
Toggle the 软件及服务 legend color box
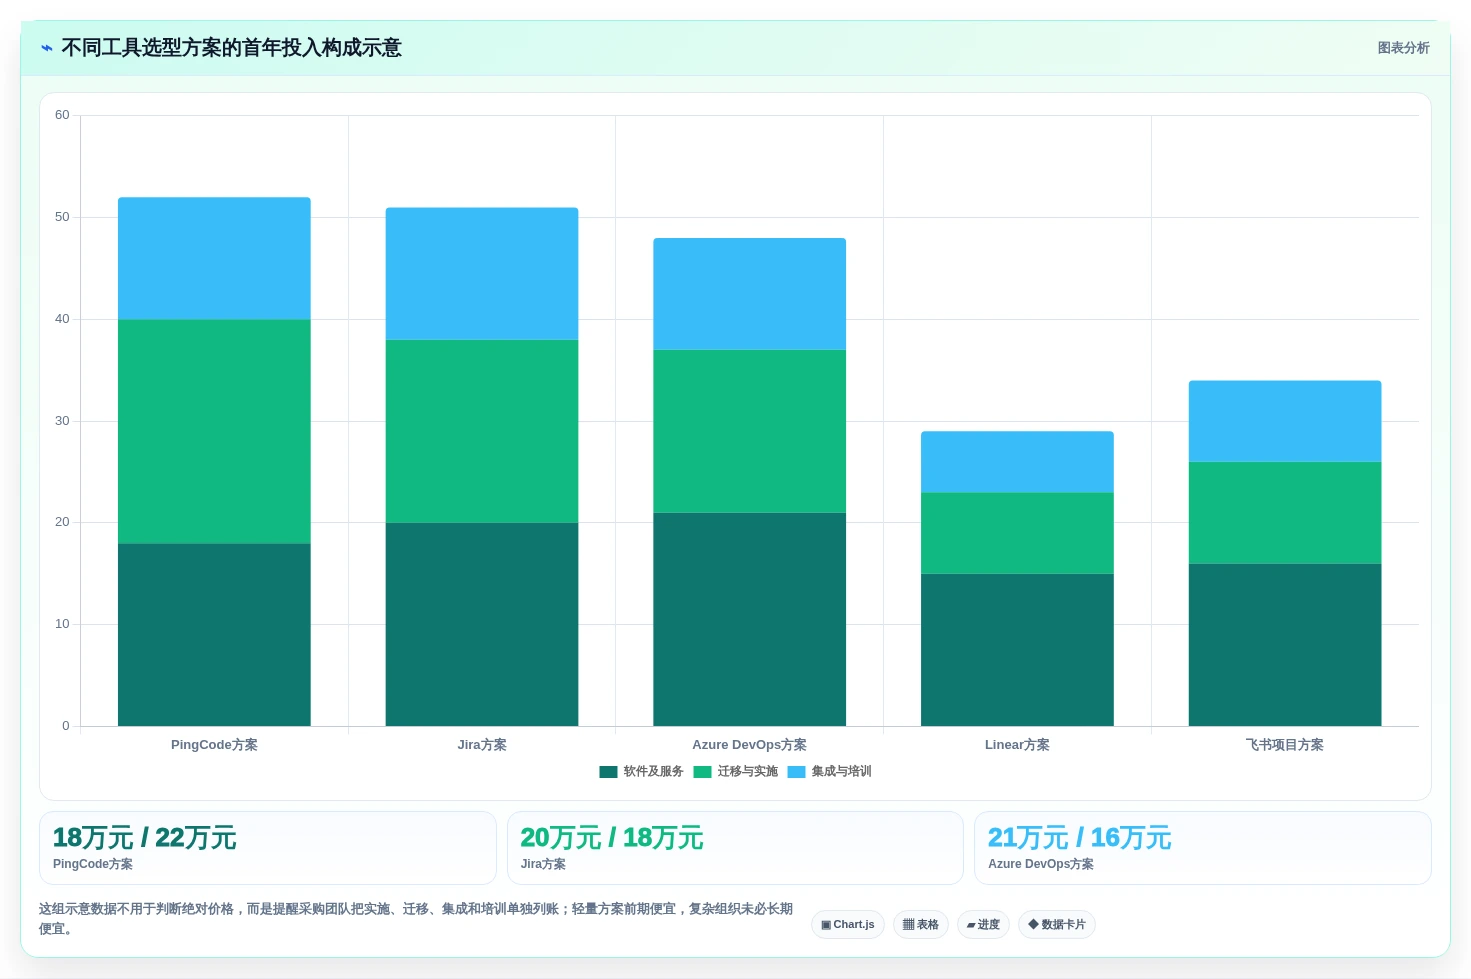pos(608,772)
